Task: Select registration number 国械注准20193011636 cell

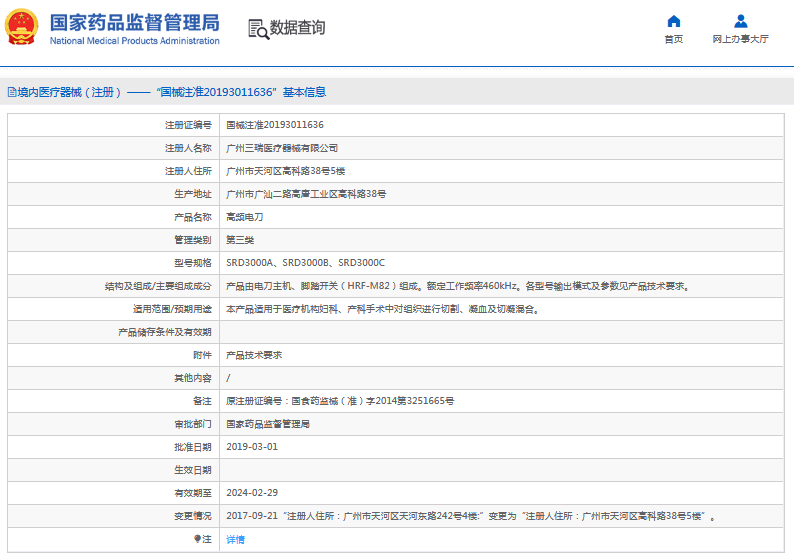Action: pos(275,125)
